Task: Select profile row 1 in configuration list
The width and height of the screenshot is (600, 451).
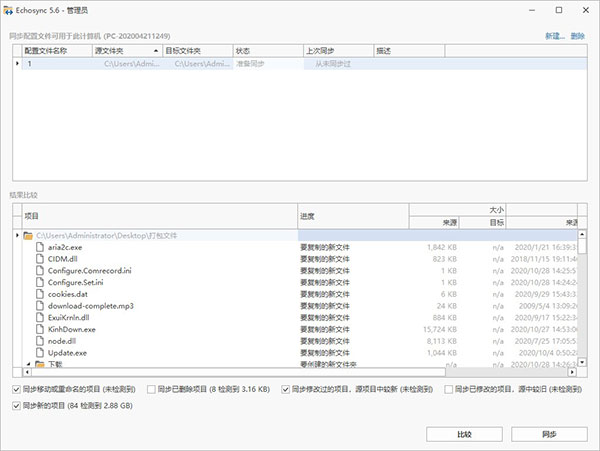Action: pyautogui.click(x=60, y=64)
